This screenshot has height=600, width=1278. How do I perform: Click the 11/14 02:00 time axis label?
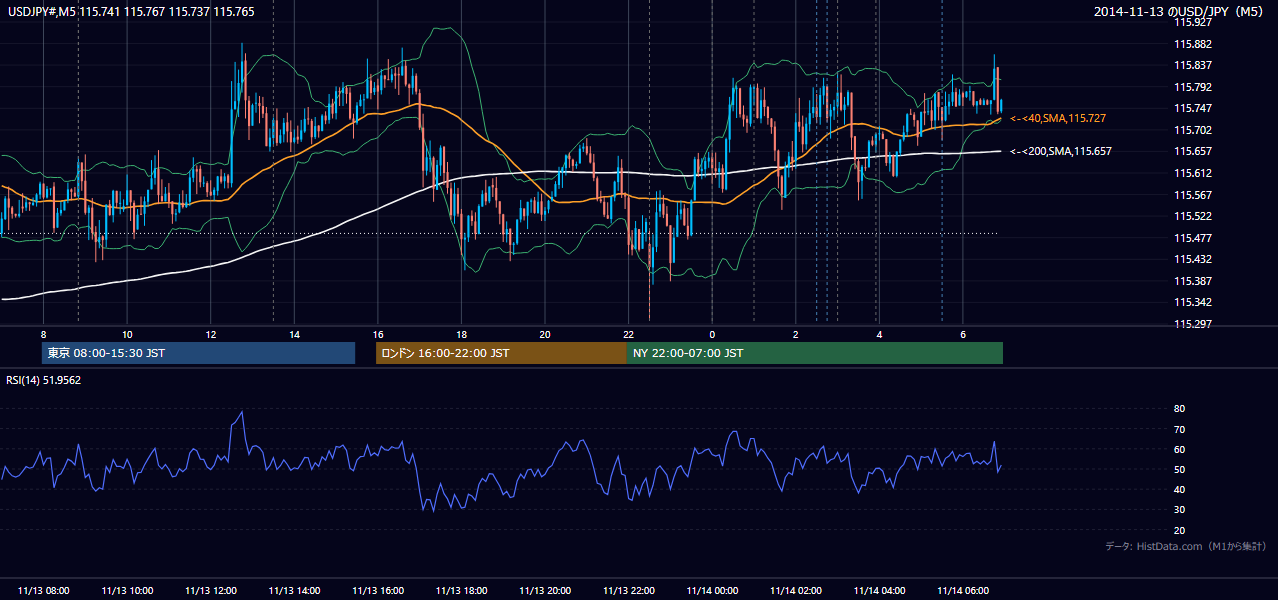point(795,590)
